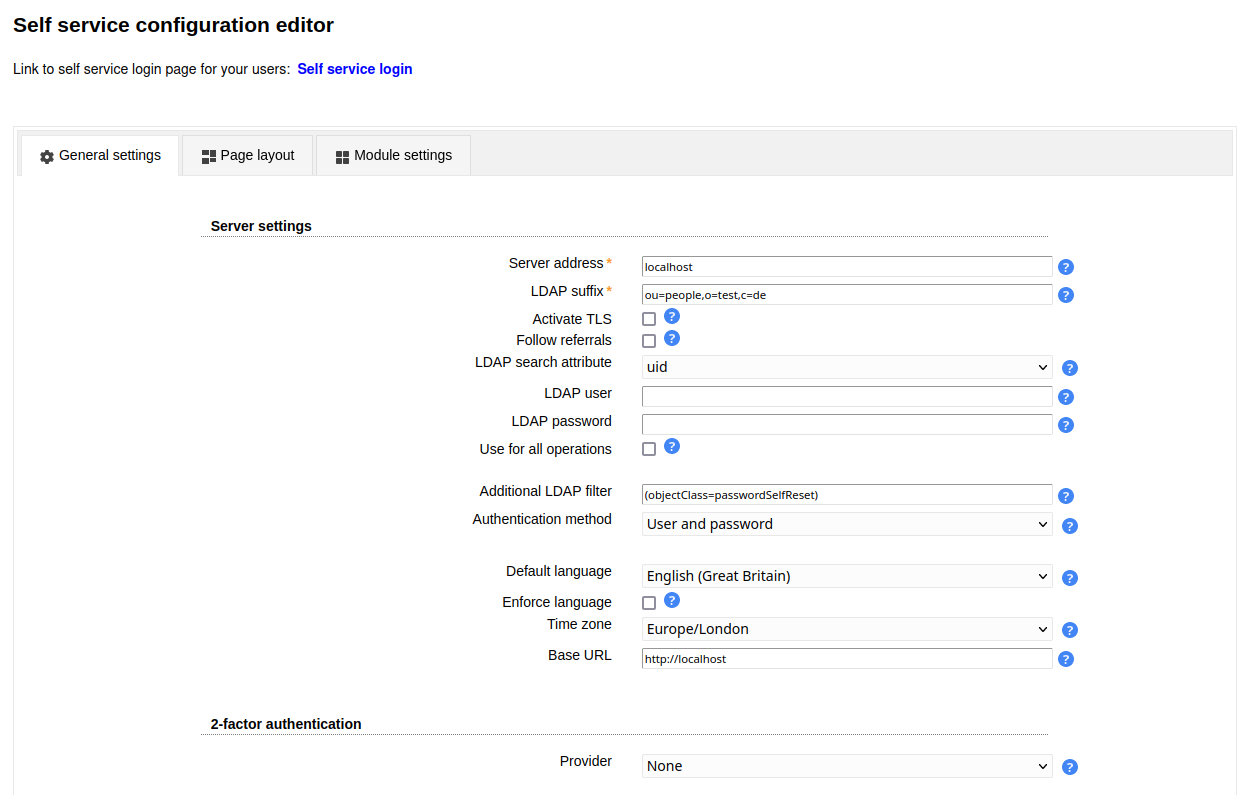This screenshot has height=795, width=1254.
Task: Expand the Time zone dropdown
Action: point(846,629)
